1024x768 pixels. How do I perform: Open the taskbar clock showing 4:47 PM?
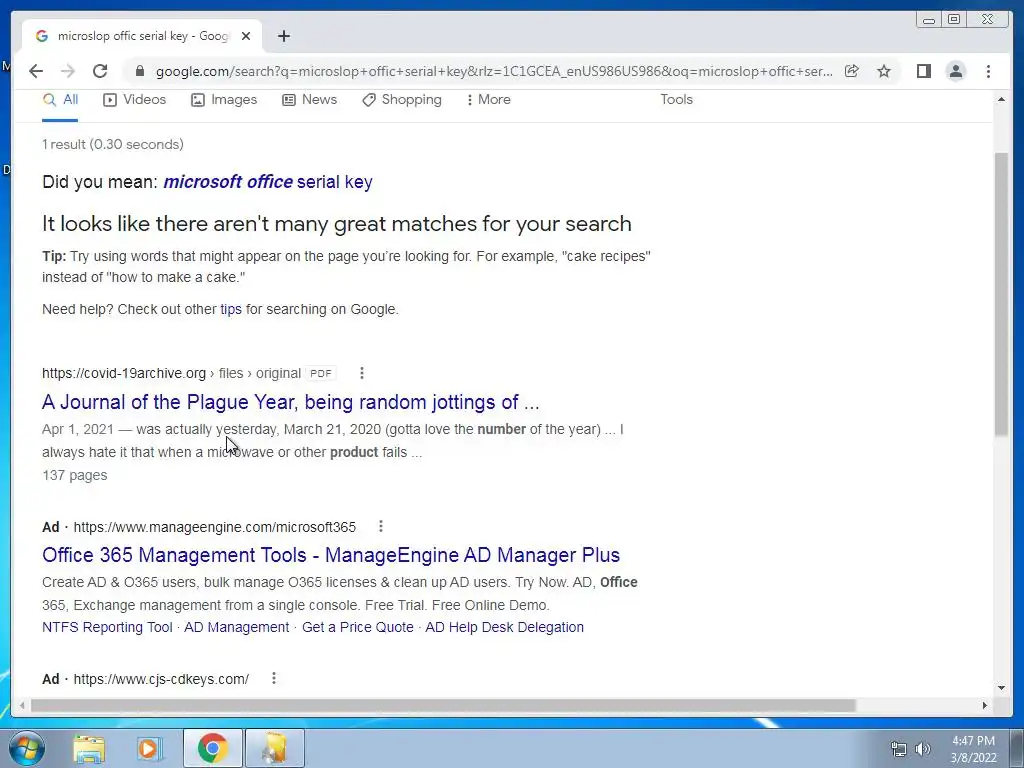click(x=973, y=749)
